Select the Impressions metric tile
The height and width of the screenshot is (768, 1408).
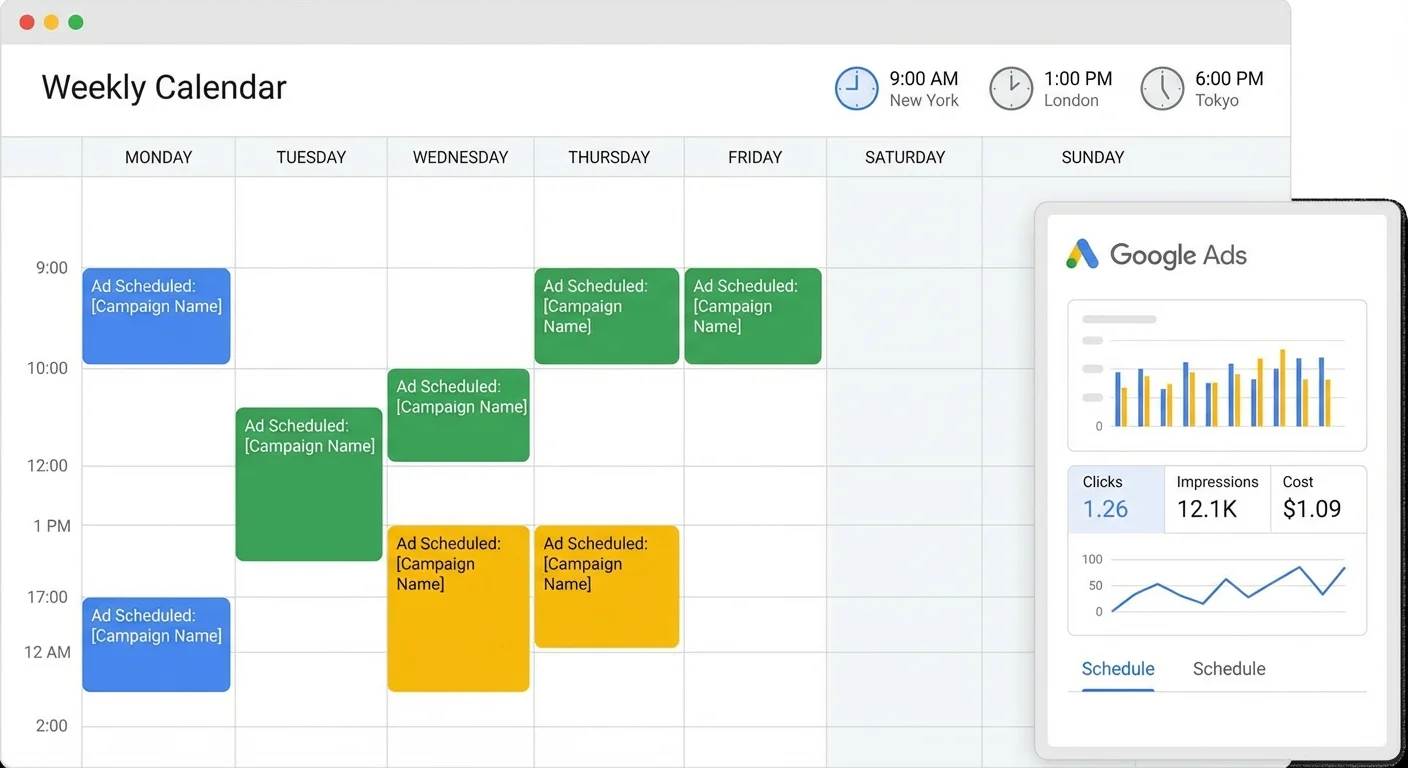point(1217,499)
